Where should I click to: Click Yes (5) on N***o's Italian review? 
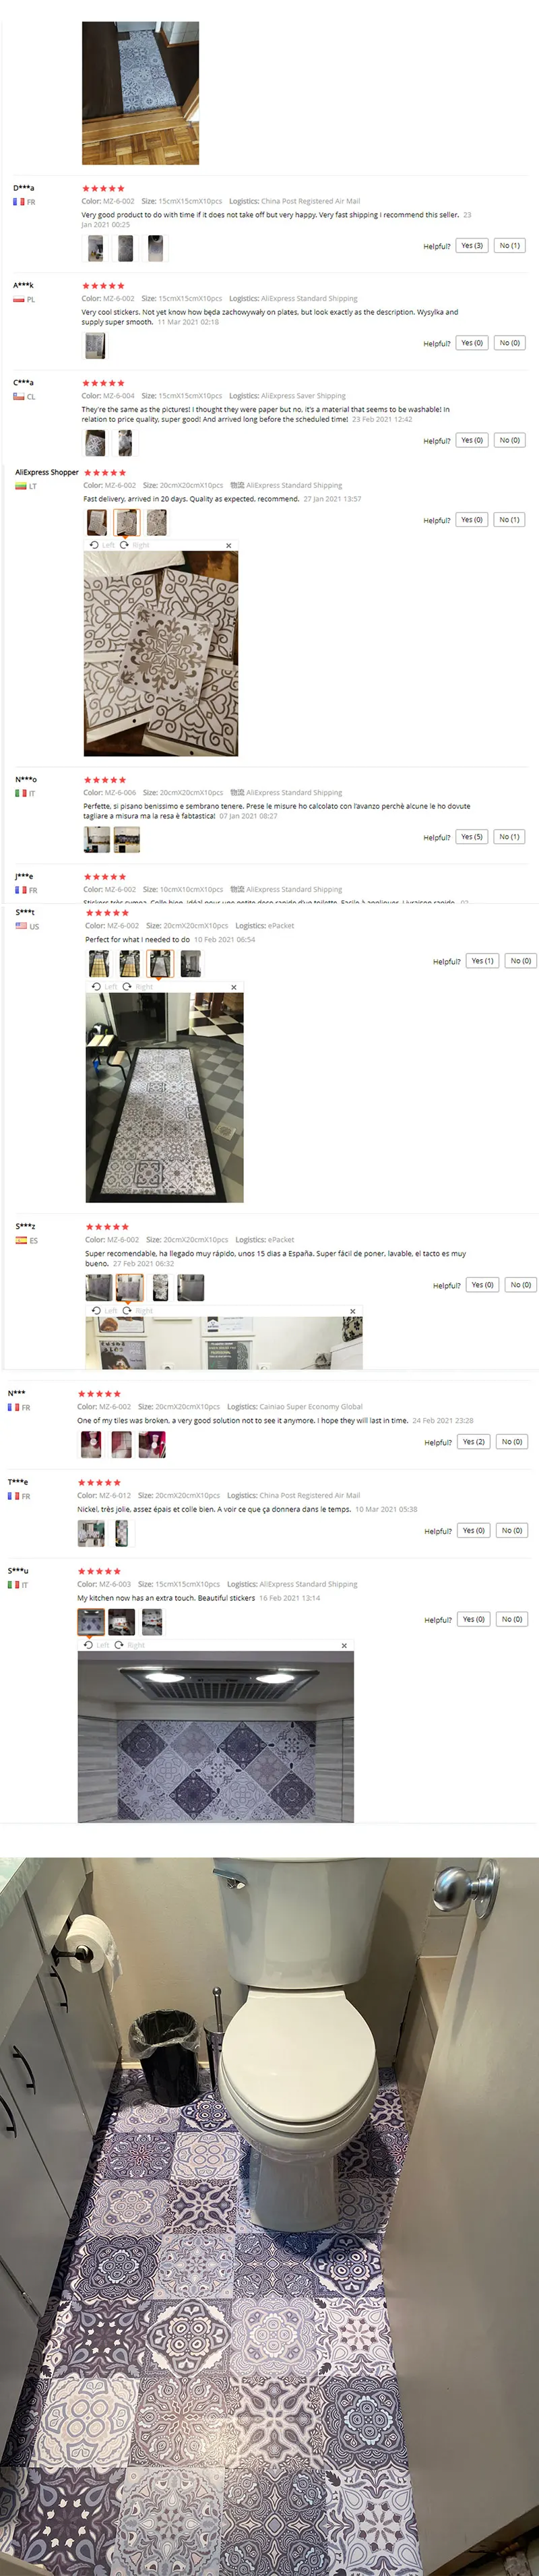point(472,836)
